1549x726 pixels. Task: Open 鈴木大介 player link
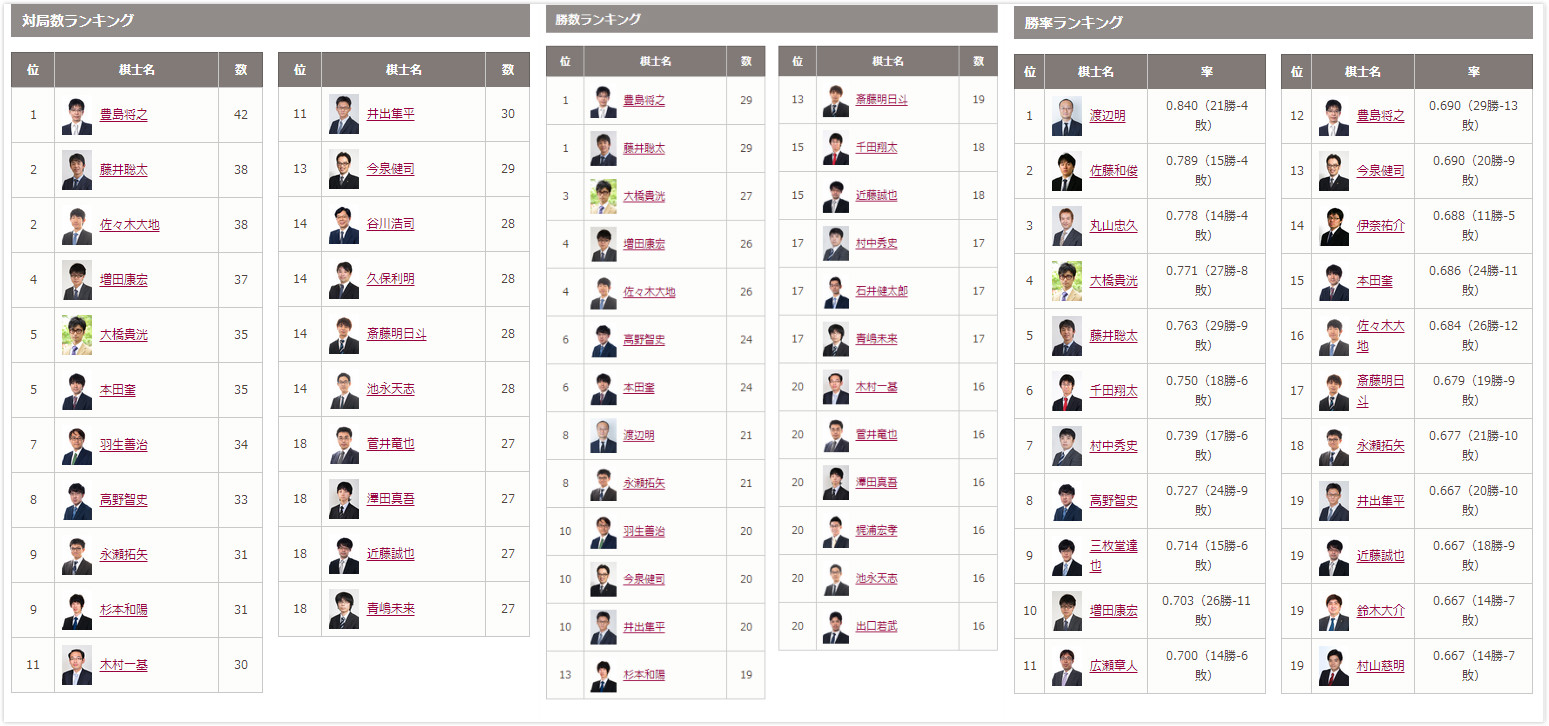pyautogui.click(x=1380, y=611)
